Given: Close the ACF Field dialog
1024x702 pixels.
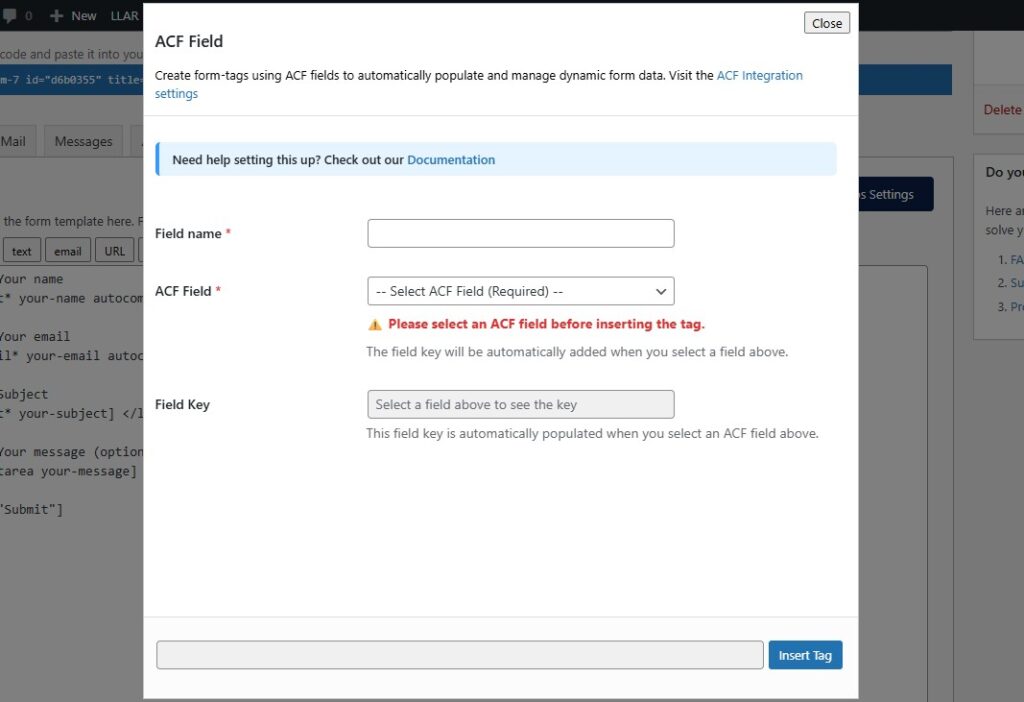Looking at the screenshot, I should [x=826, y=23].
